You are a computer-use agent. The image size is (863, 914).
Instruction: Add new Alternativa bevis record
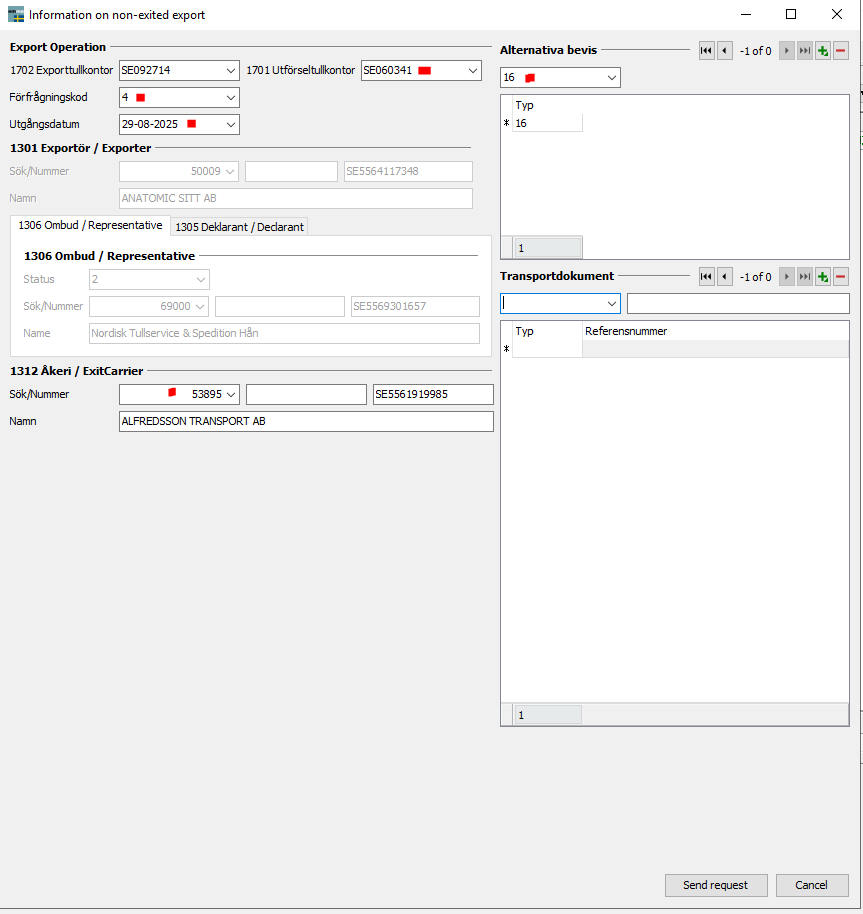(823, 51)
